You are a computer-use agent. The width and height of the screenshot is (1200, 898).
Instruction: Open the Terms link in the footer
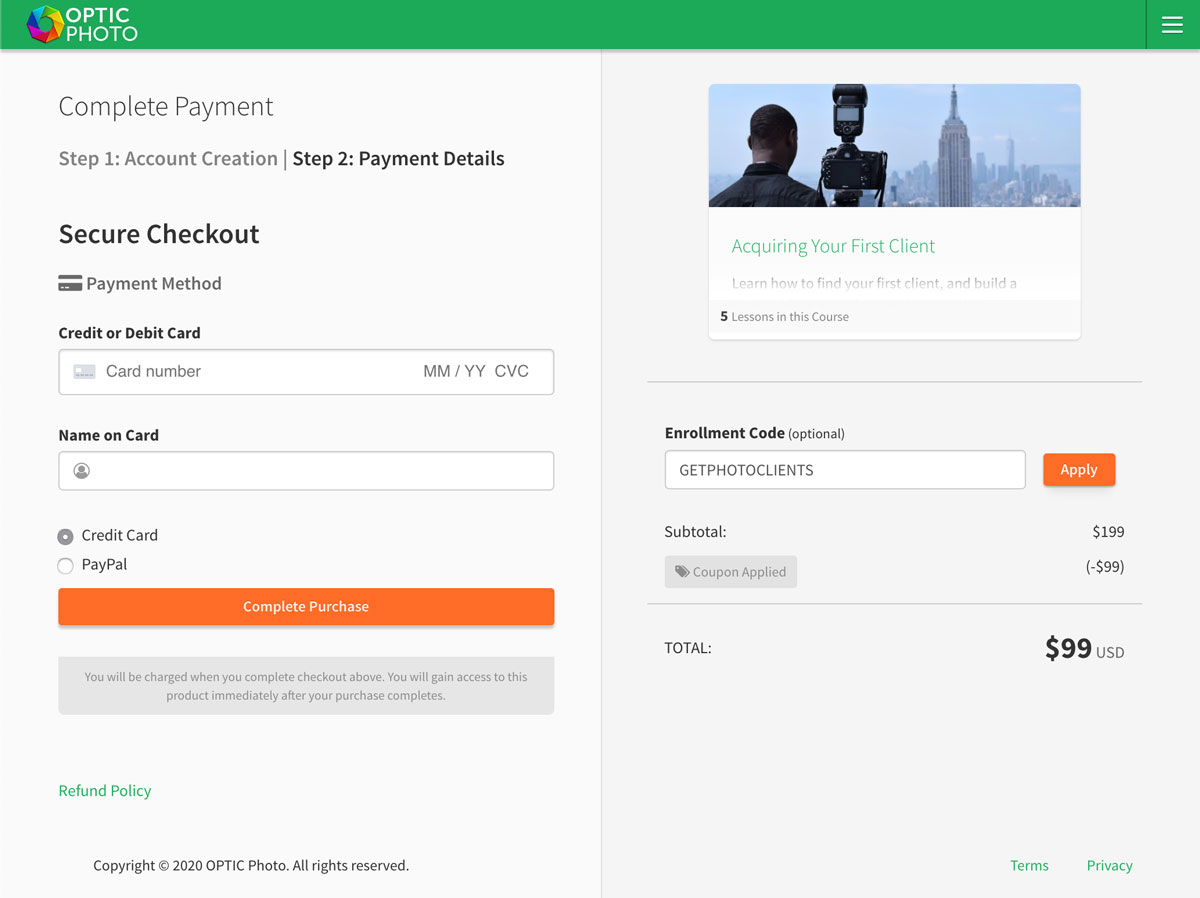coord(1029,866)
